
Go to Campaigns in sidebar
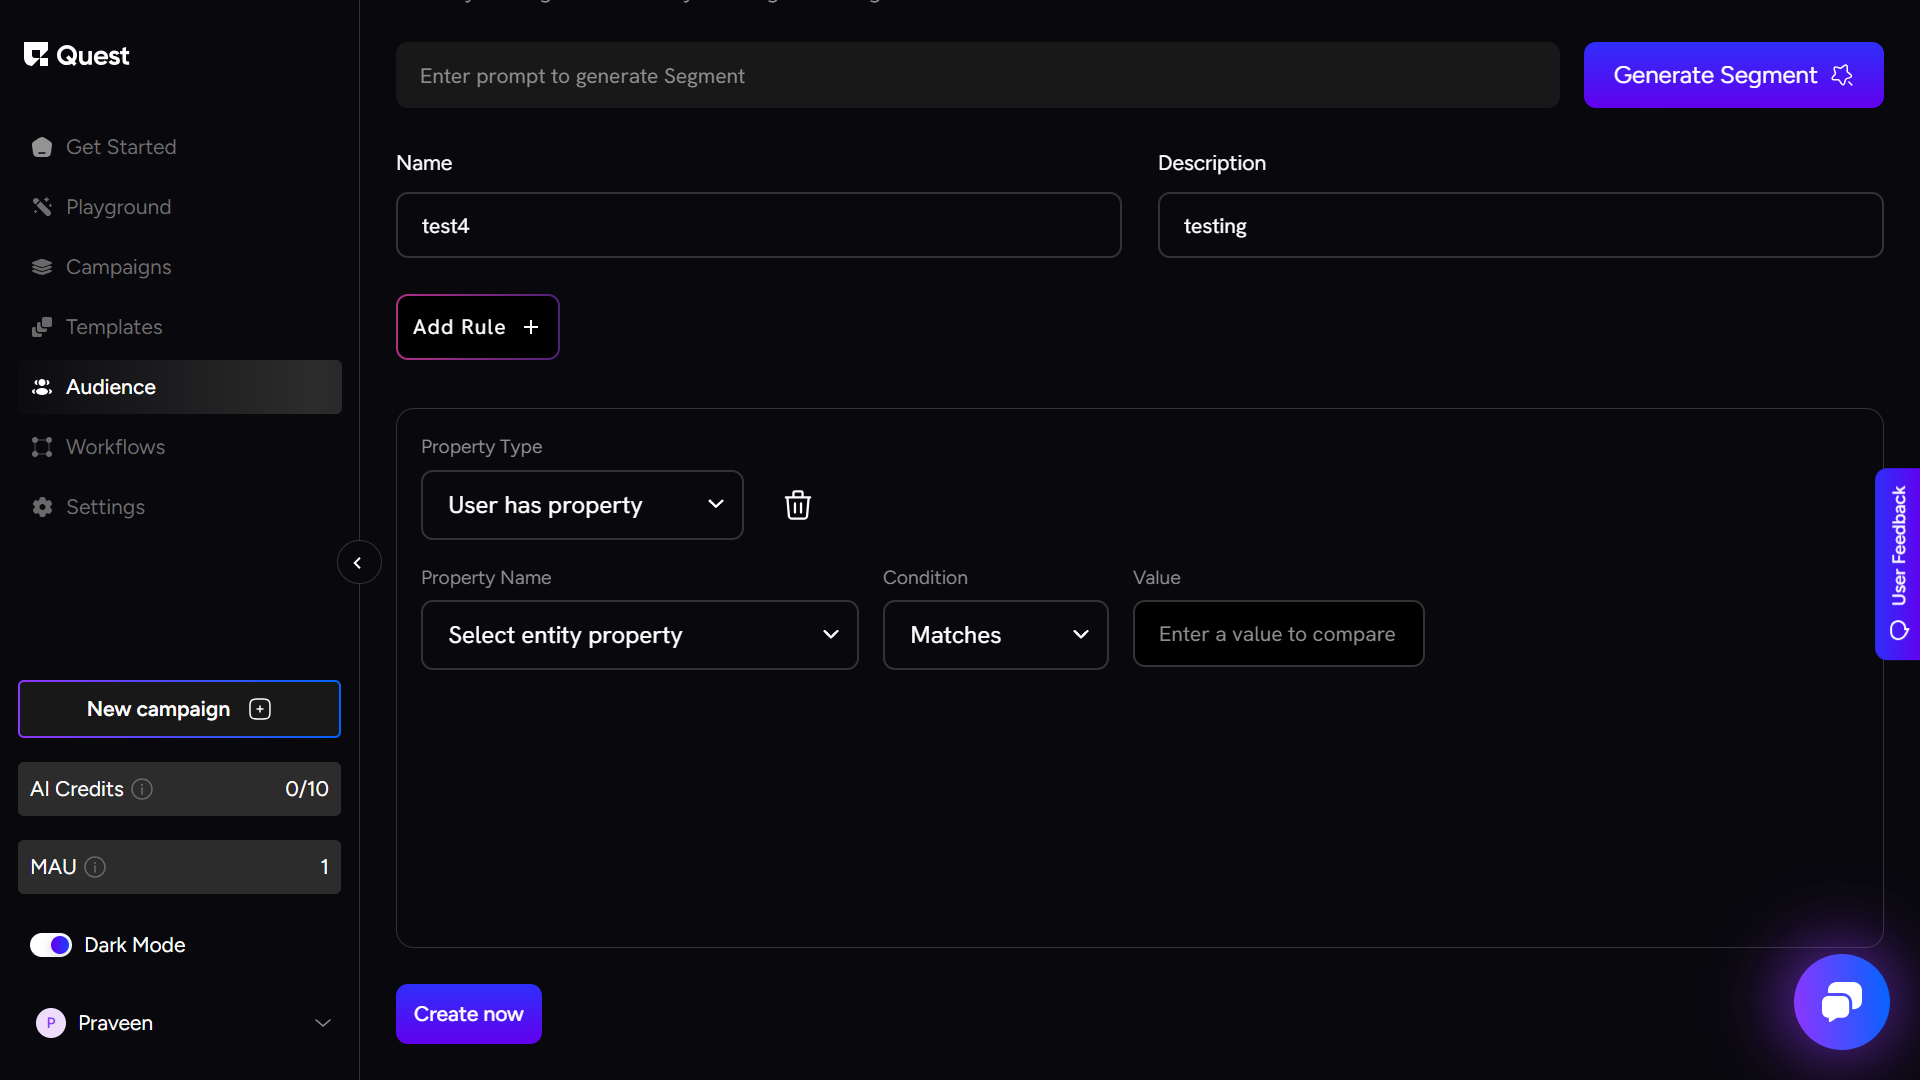[x=118, y=267]
